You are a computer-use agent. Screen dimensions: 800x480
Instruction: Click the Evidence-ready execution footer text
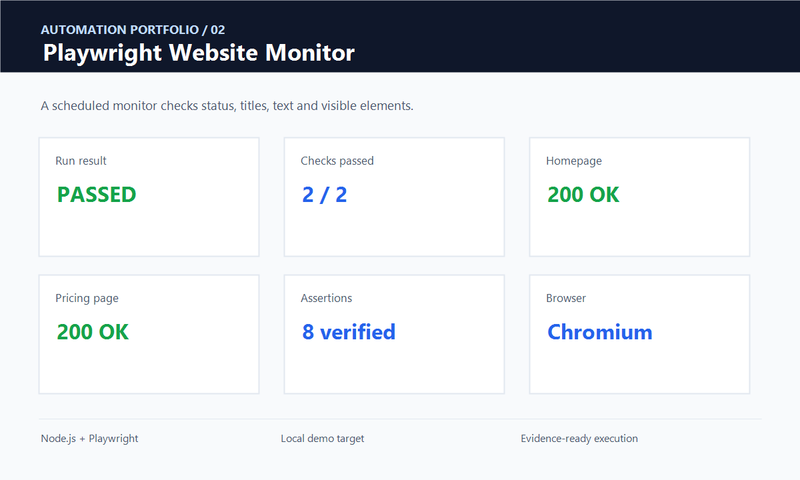click(x=579, y=438)
